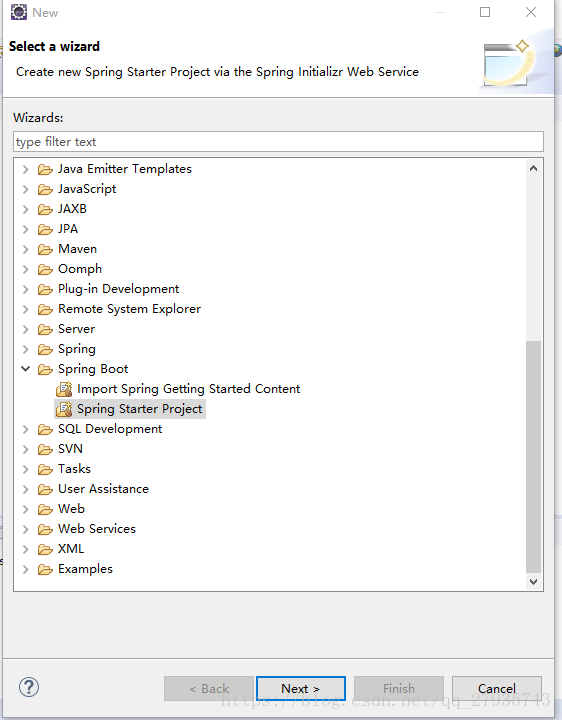Select the Maven label in the tree
Image resolution: width=562 pixels, height=720 pixels.
77,249
